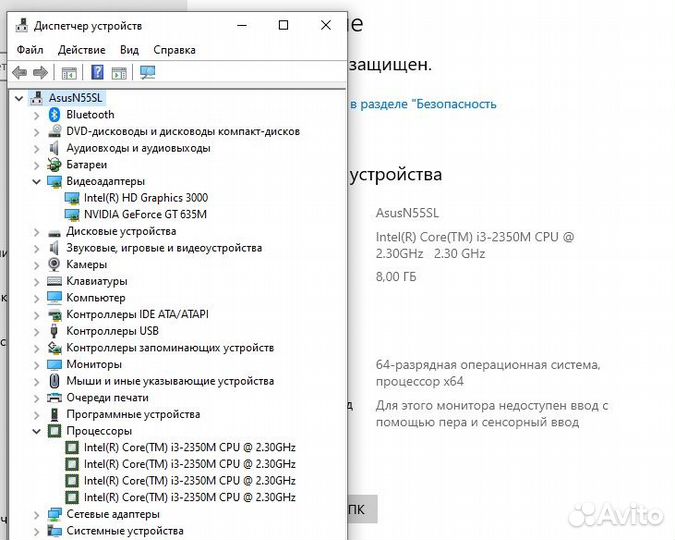Select Intel(R) HD Graphics 3000 label
Image resolution: width=675 pixels, height=540 pixels.
[146, 198]
